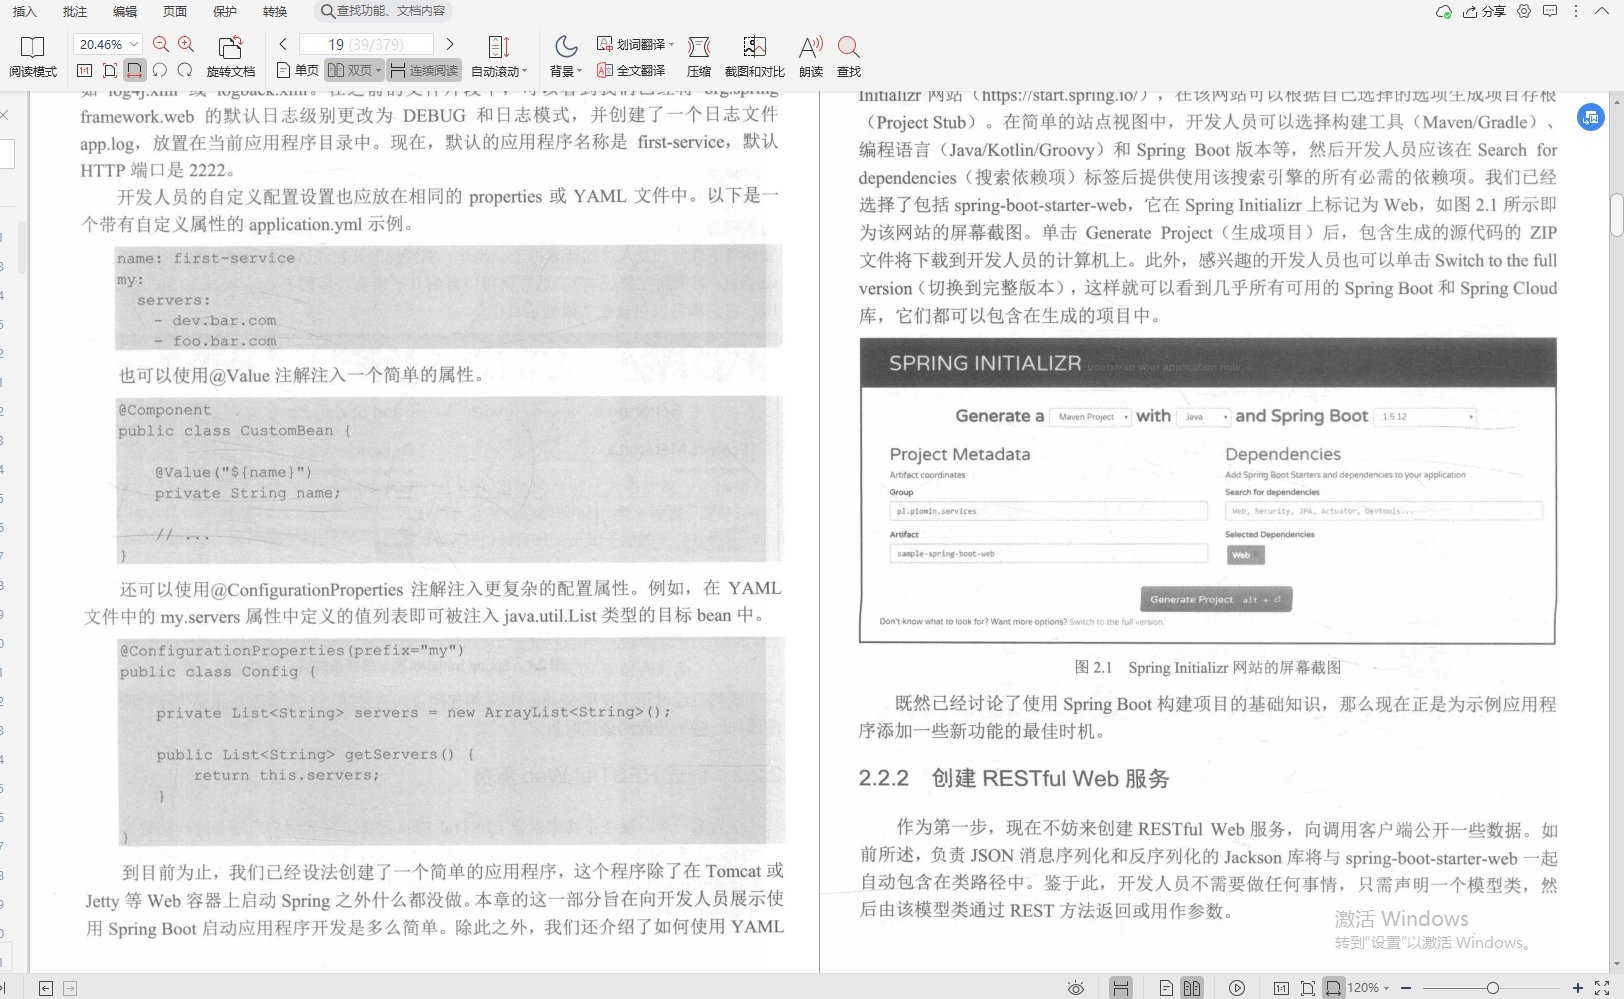This screenshot has height=999, width=1624.
Task: Open 120% zoom dropdown in status bar
Action: coord(1368,988)
